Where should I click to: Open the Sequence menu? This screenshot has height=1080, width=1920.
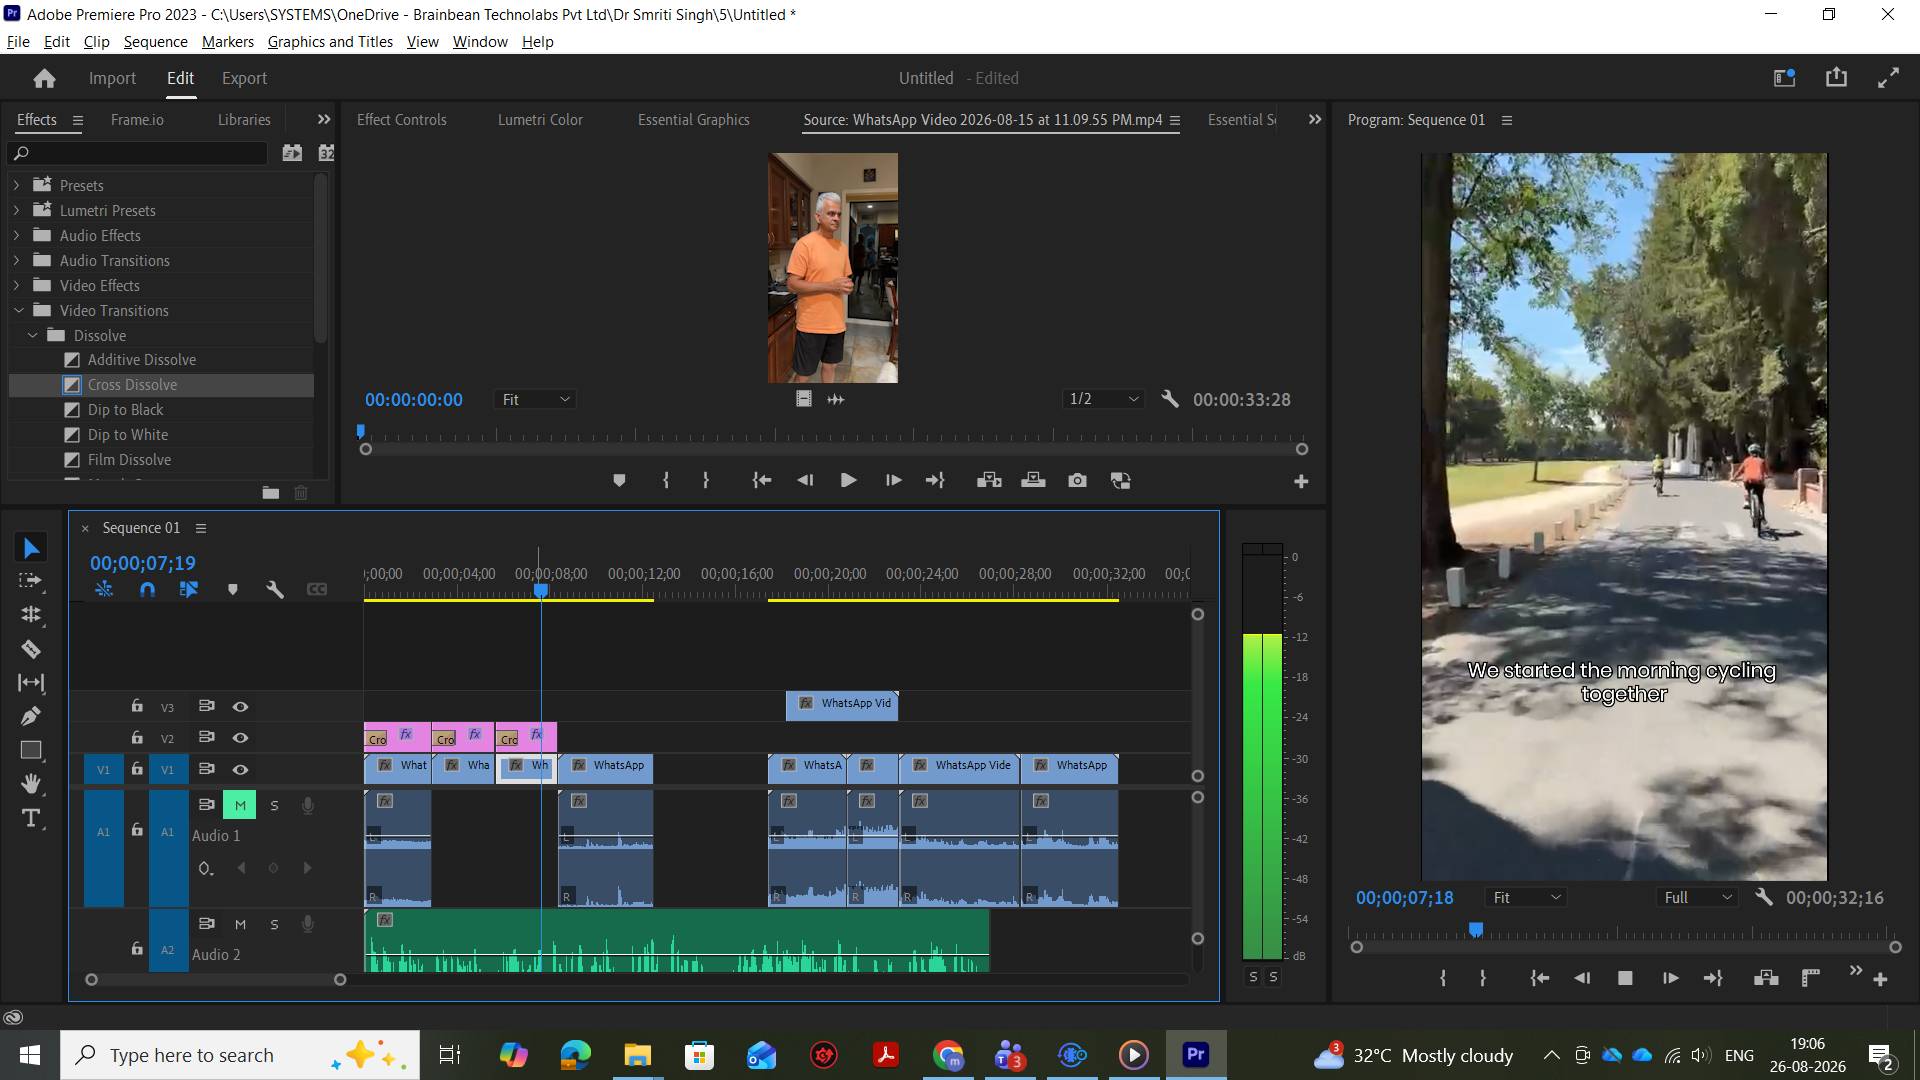click(155, 41)
